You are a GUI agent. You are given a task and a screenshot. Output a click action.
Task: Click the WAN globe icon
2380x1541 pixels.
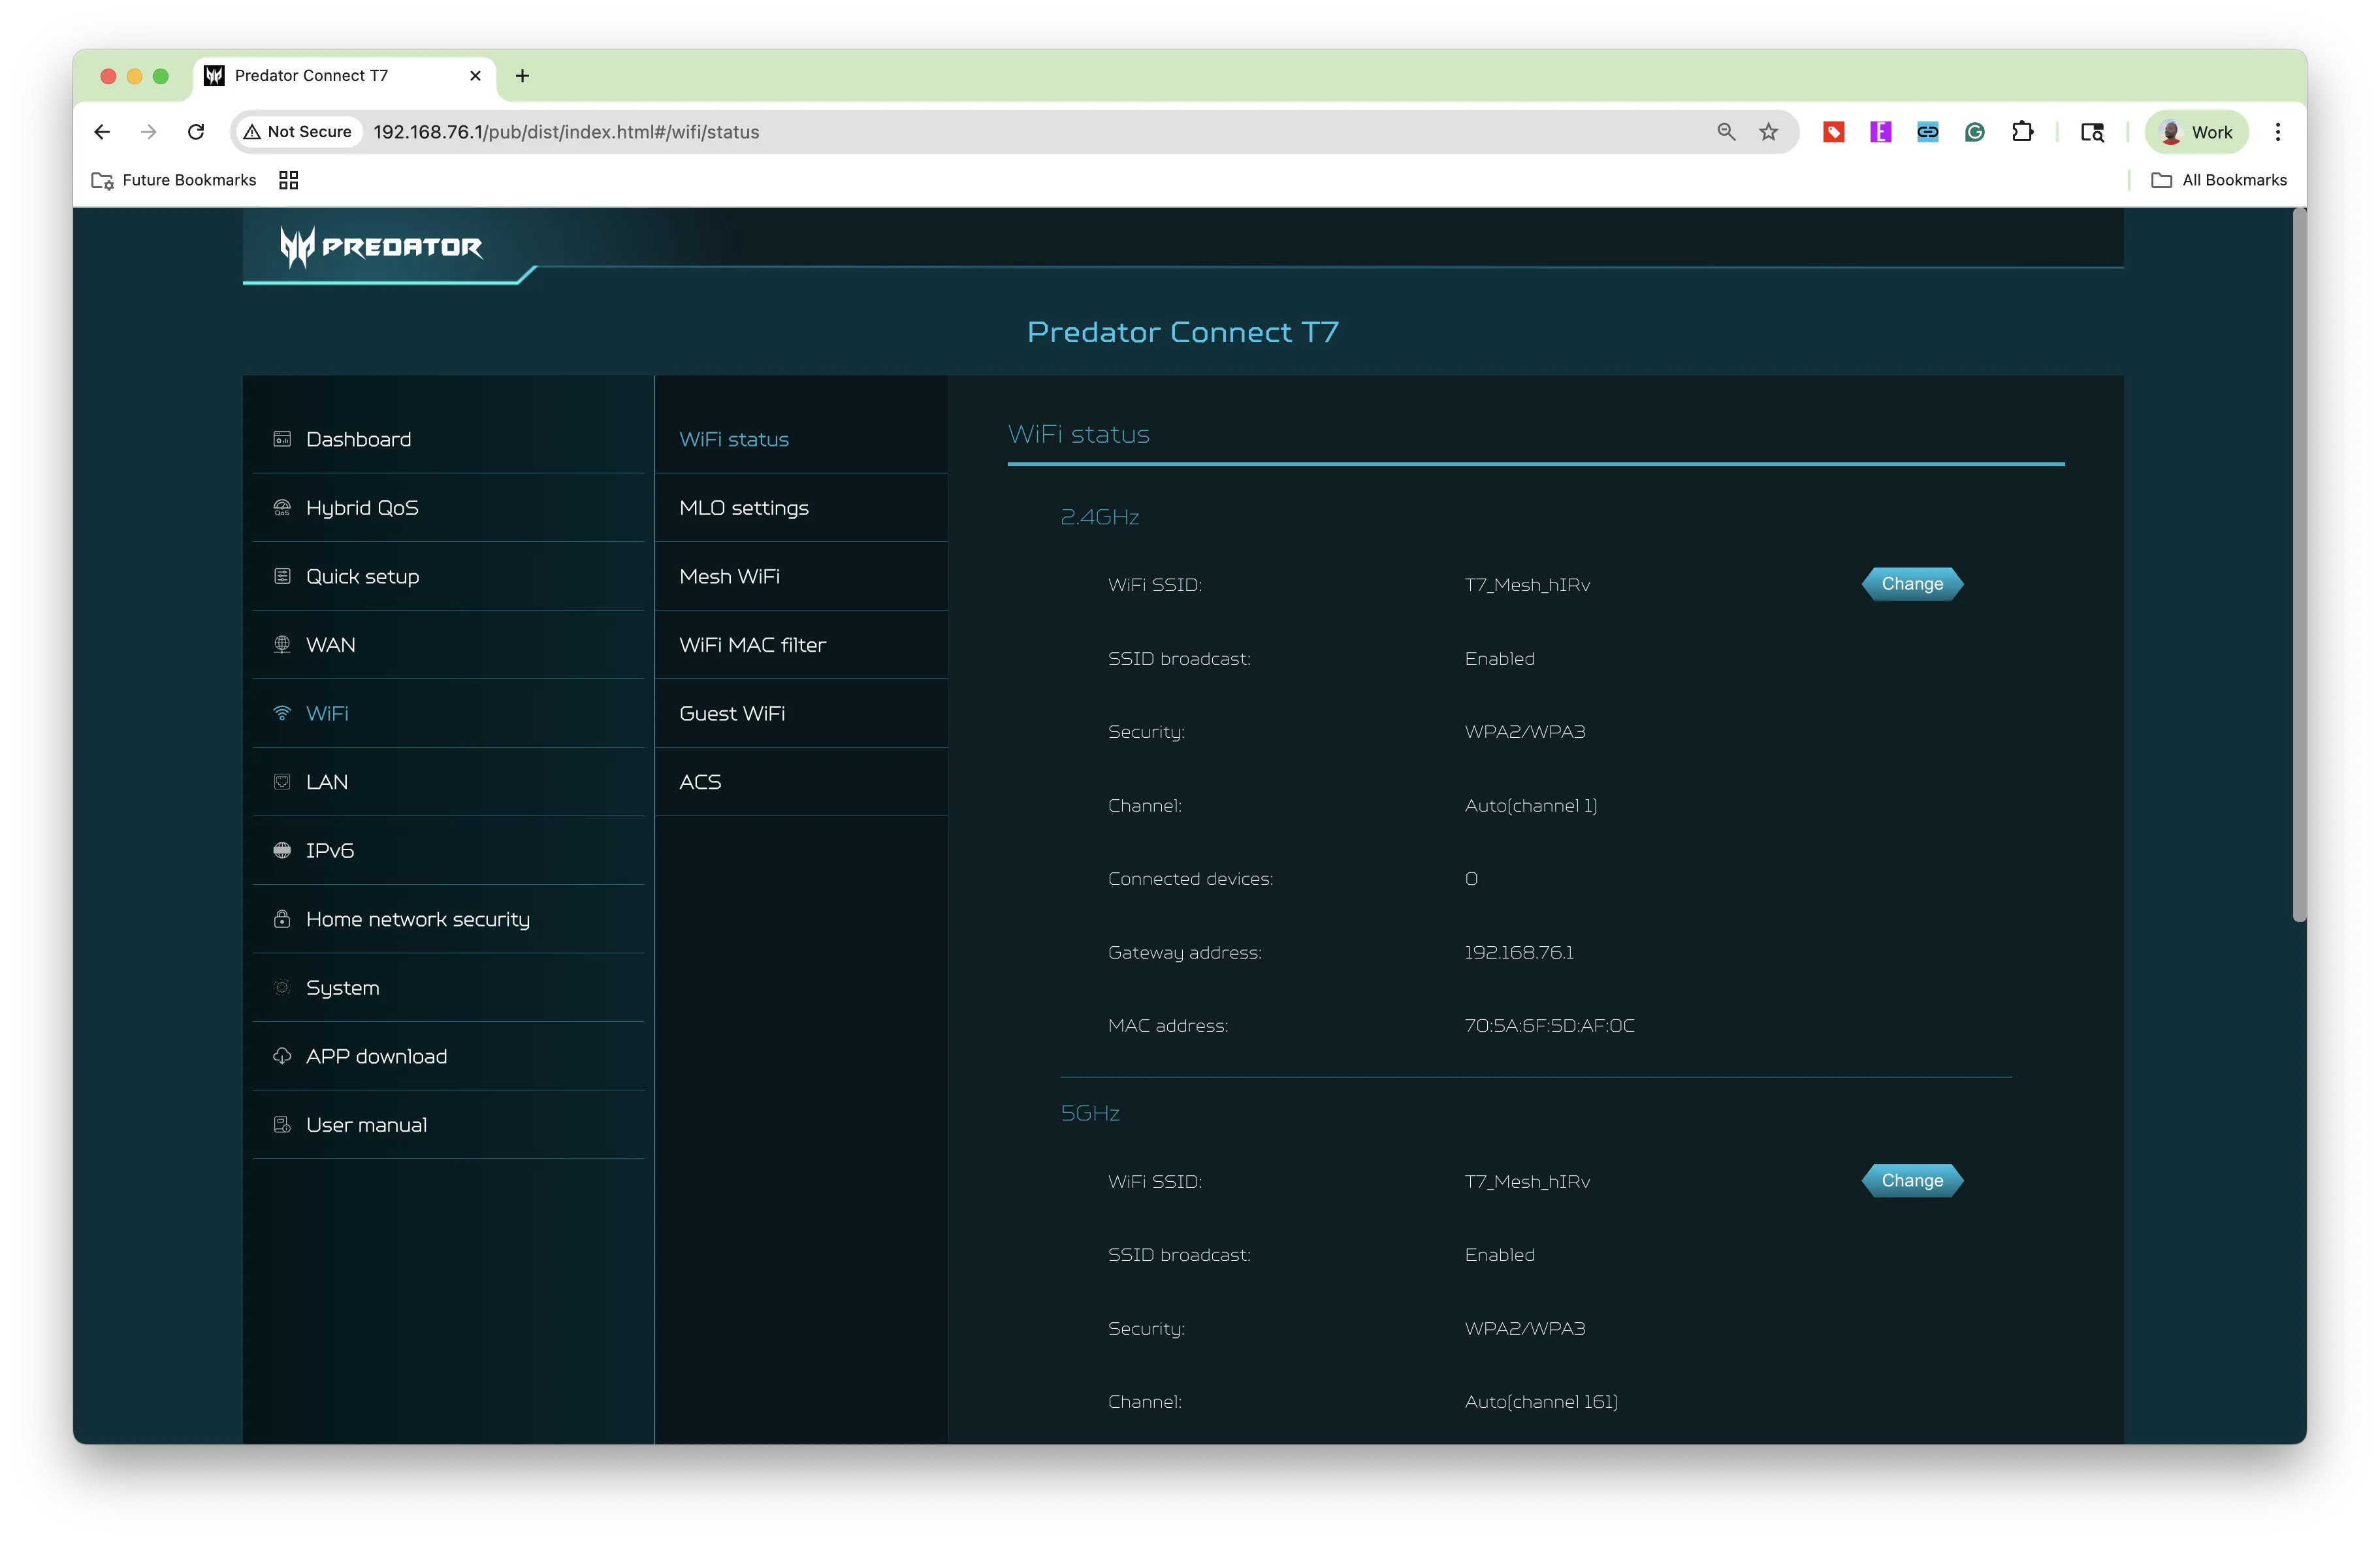click(x=282, y=645)
